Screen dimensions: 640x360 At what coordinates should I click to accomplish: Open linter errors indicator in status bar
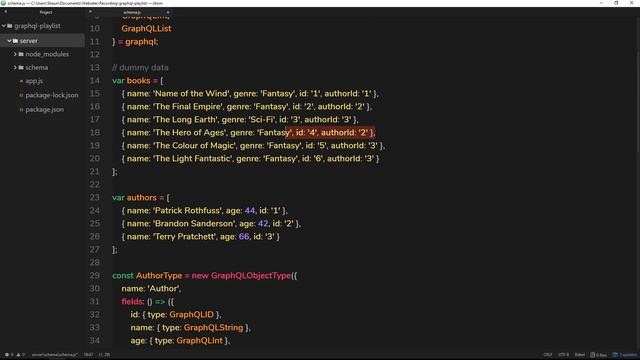9,355
